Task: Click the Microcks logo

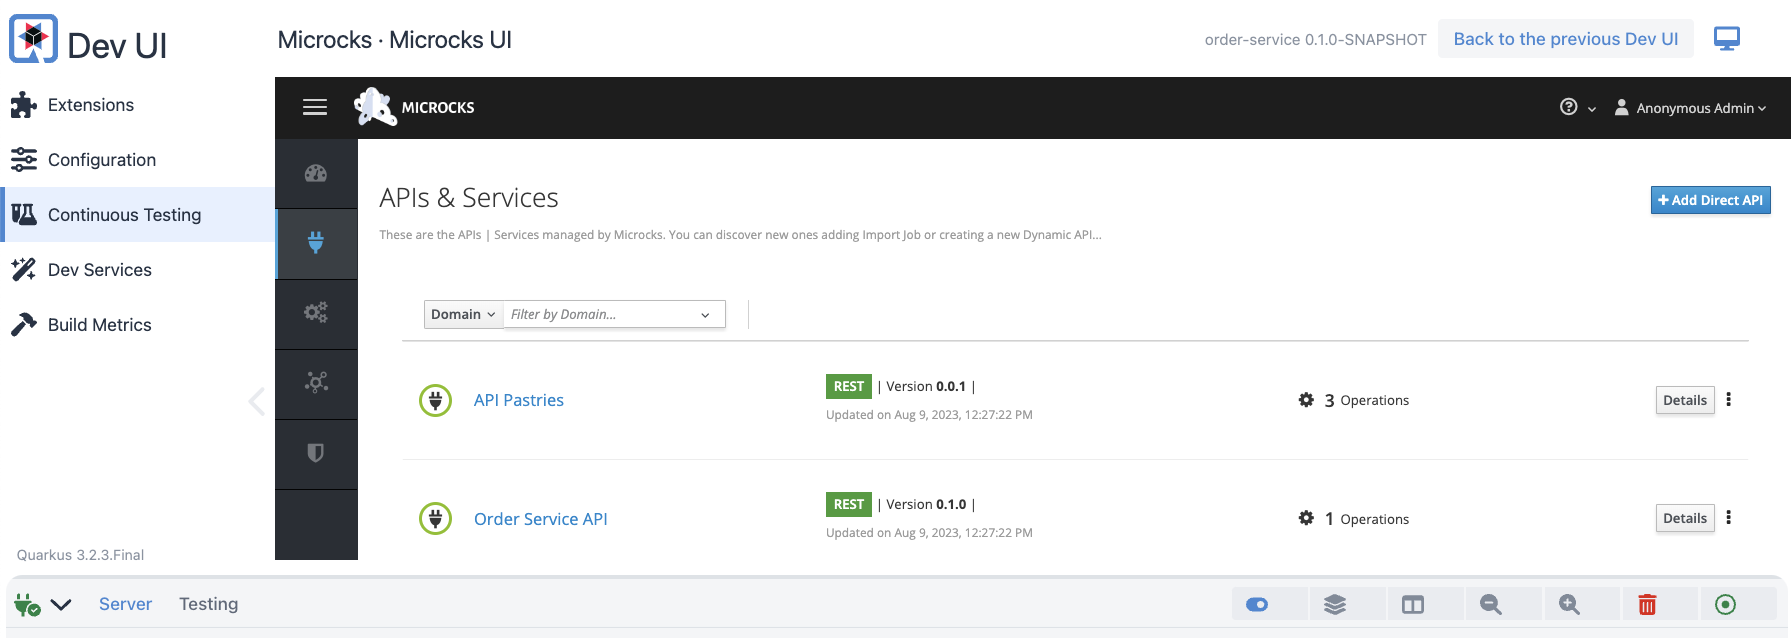Action: tap(415, 107)
